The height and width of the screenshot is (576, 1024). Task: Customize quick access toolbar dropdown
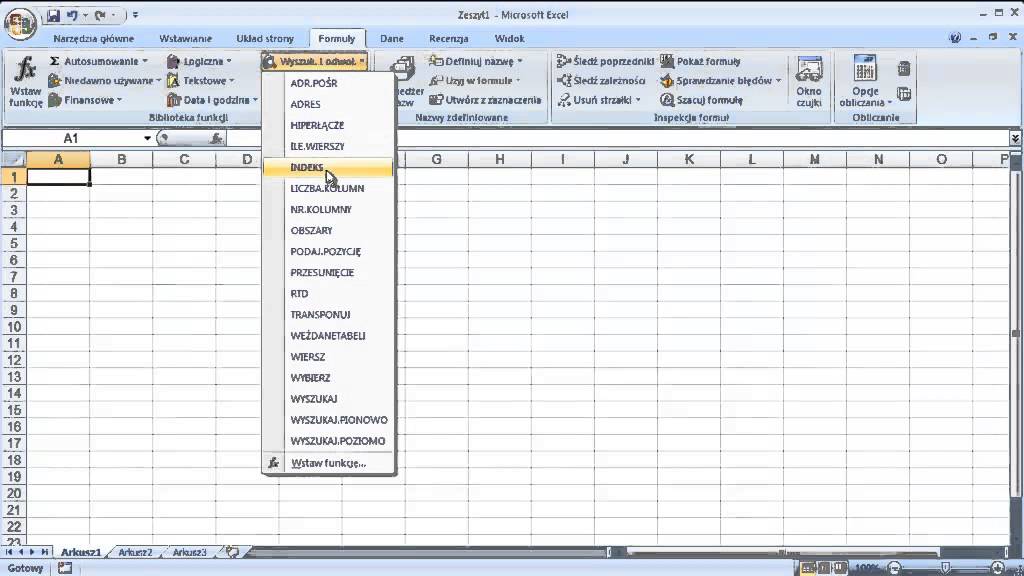click(135, 15)
